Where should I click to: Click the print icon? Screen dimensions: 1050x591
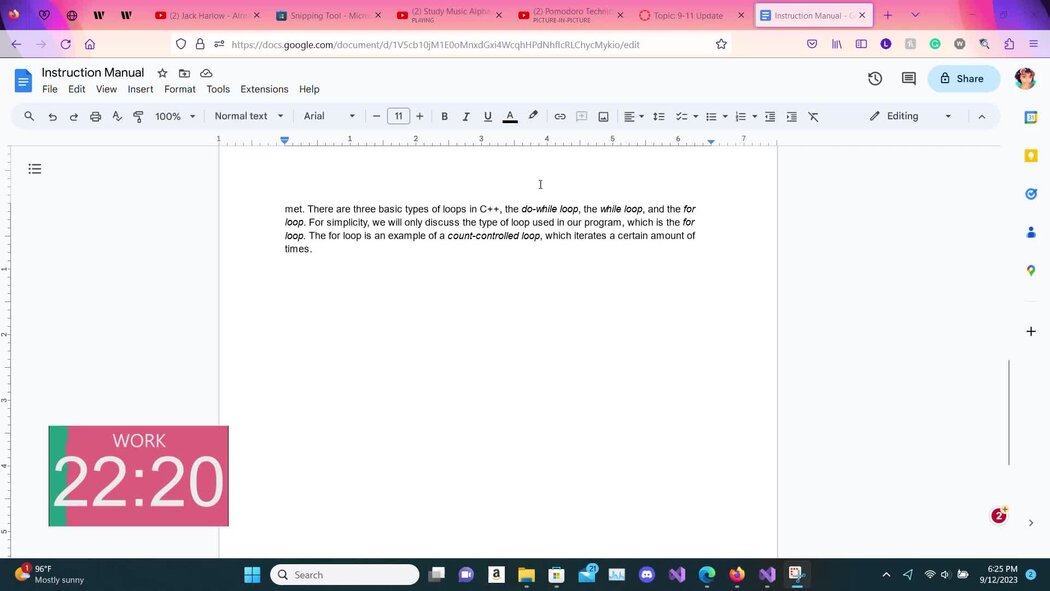coord(95,116)
